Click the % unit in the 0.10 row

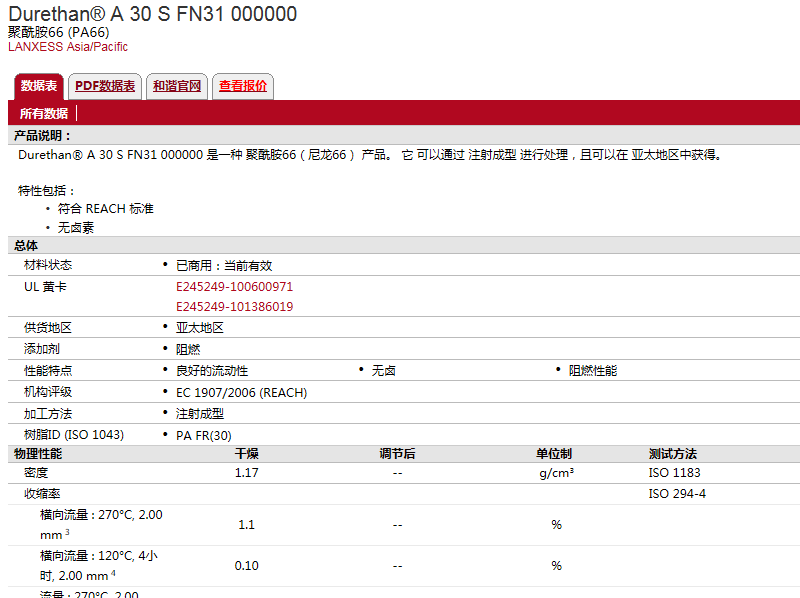point(557,566)
